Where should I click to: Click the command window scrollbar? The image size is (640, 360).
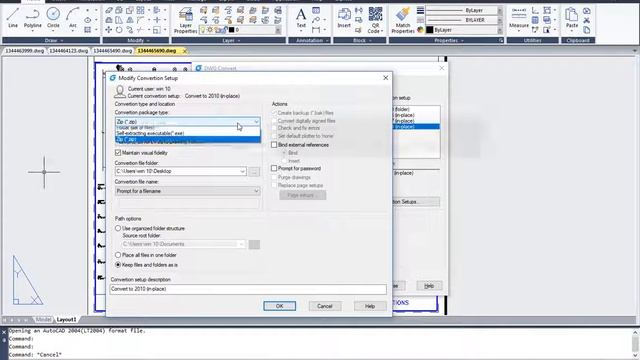tap(635, 343)
